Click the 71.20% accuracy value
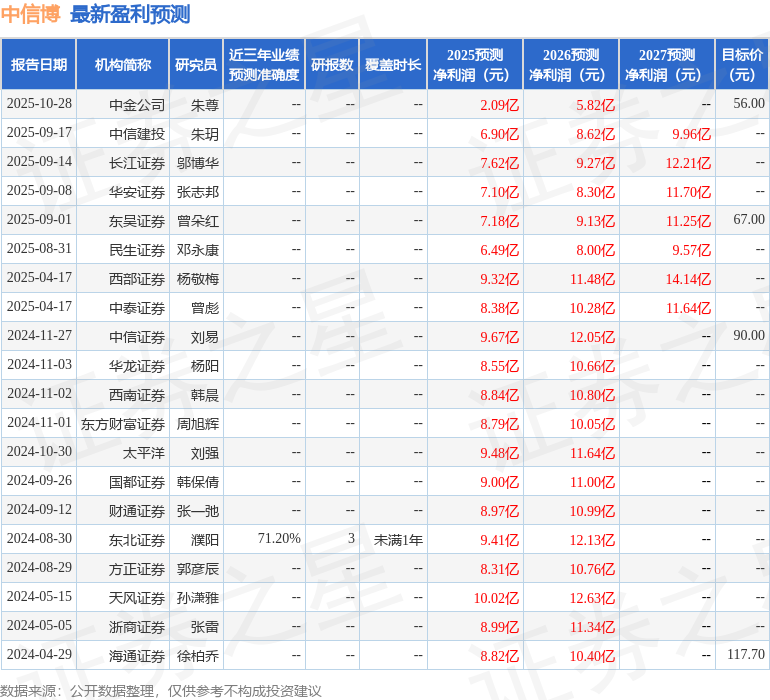This screenshot has width=770, height=700. pyautogui.click(x=279, y=538)
